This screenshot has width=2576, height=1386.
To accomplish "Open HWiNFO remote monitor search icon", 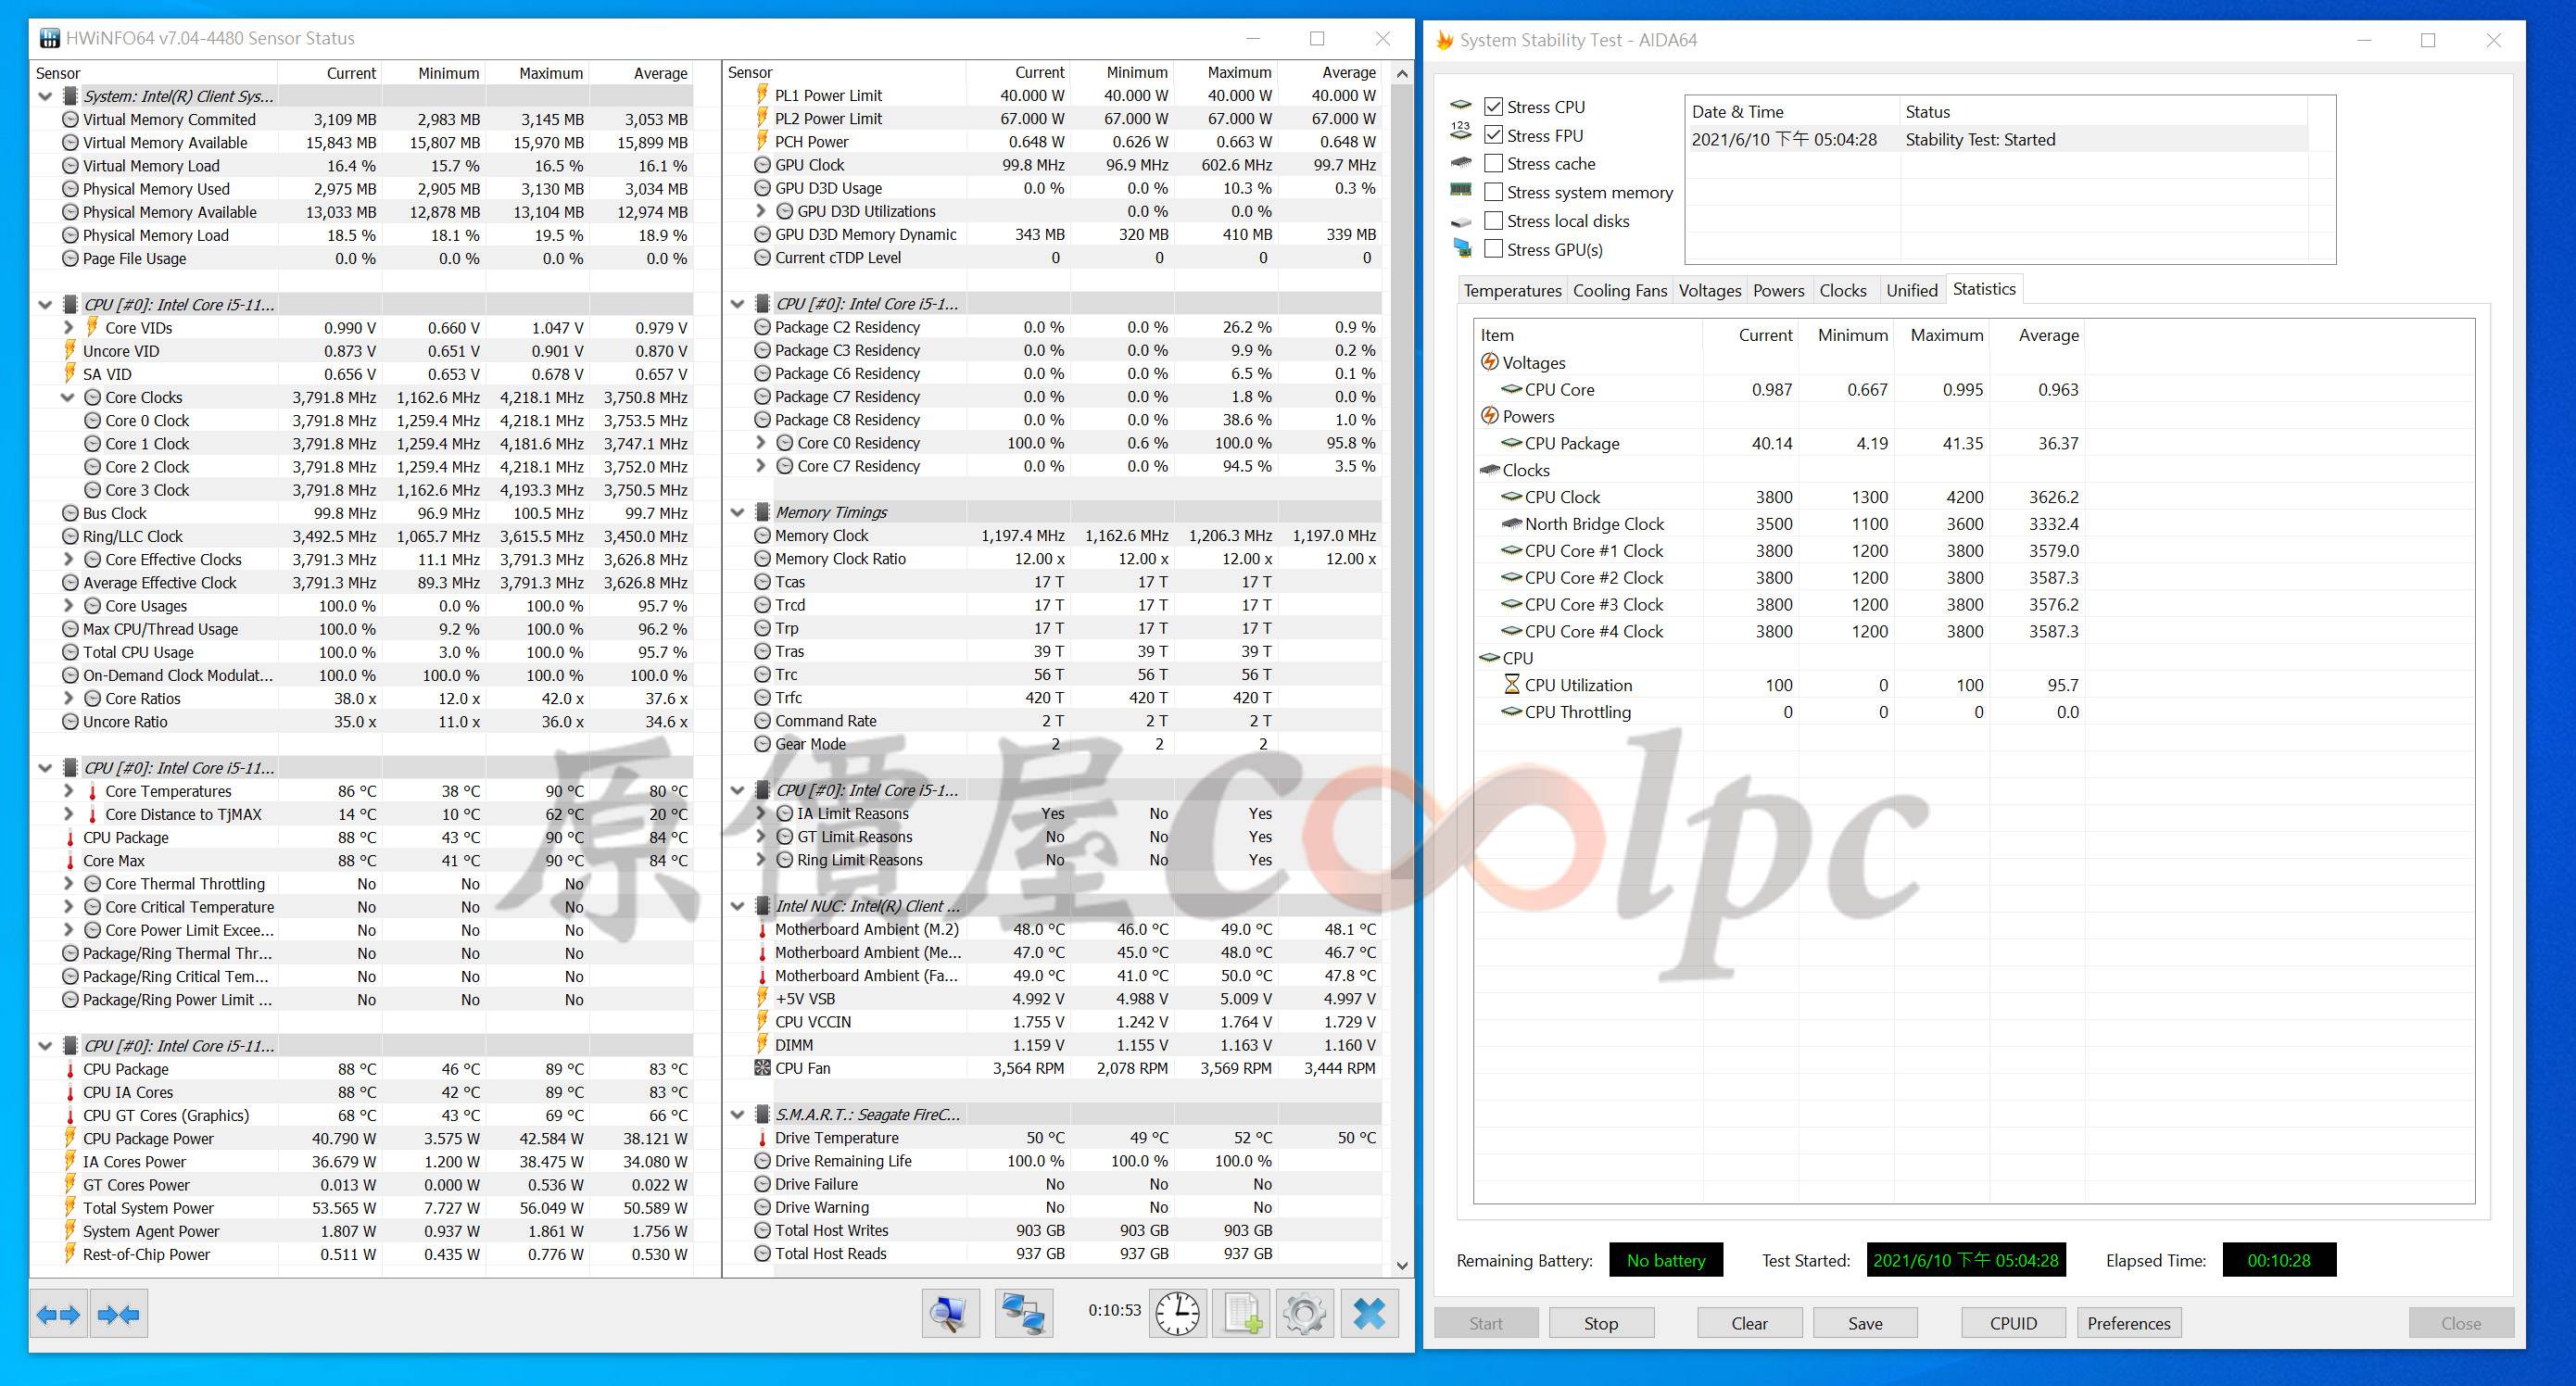I will (x=950, y=1314).
